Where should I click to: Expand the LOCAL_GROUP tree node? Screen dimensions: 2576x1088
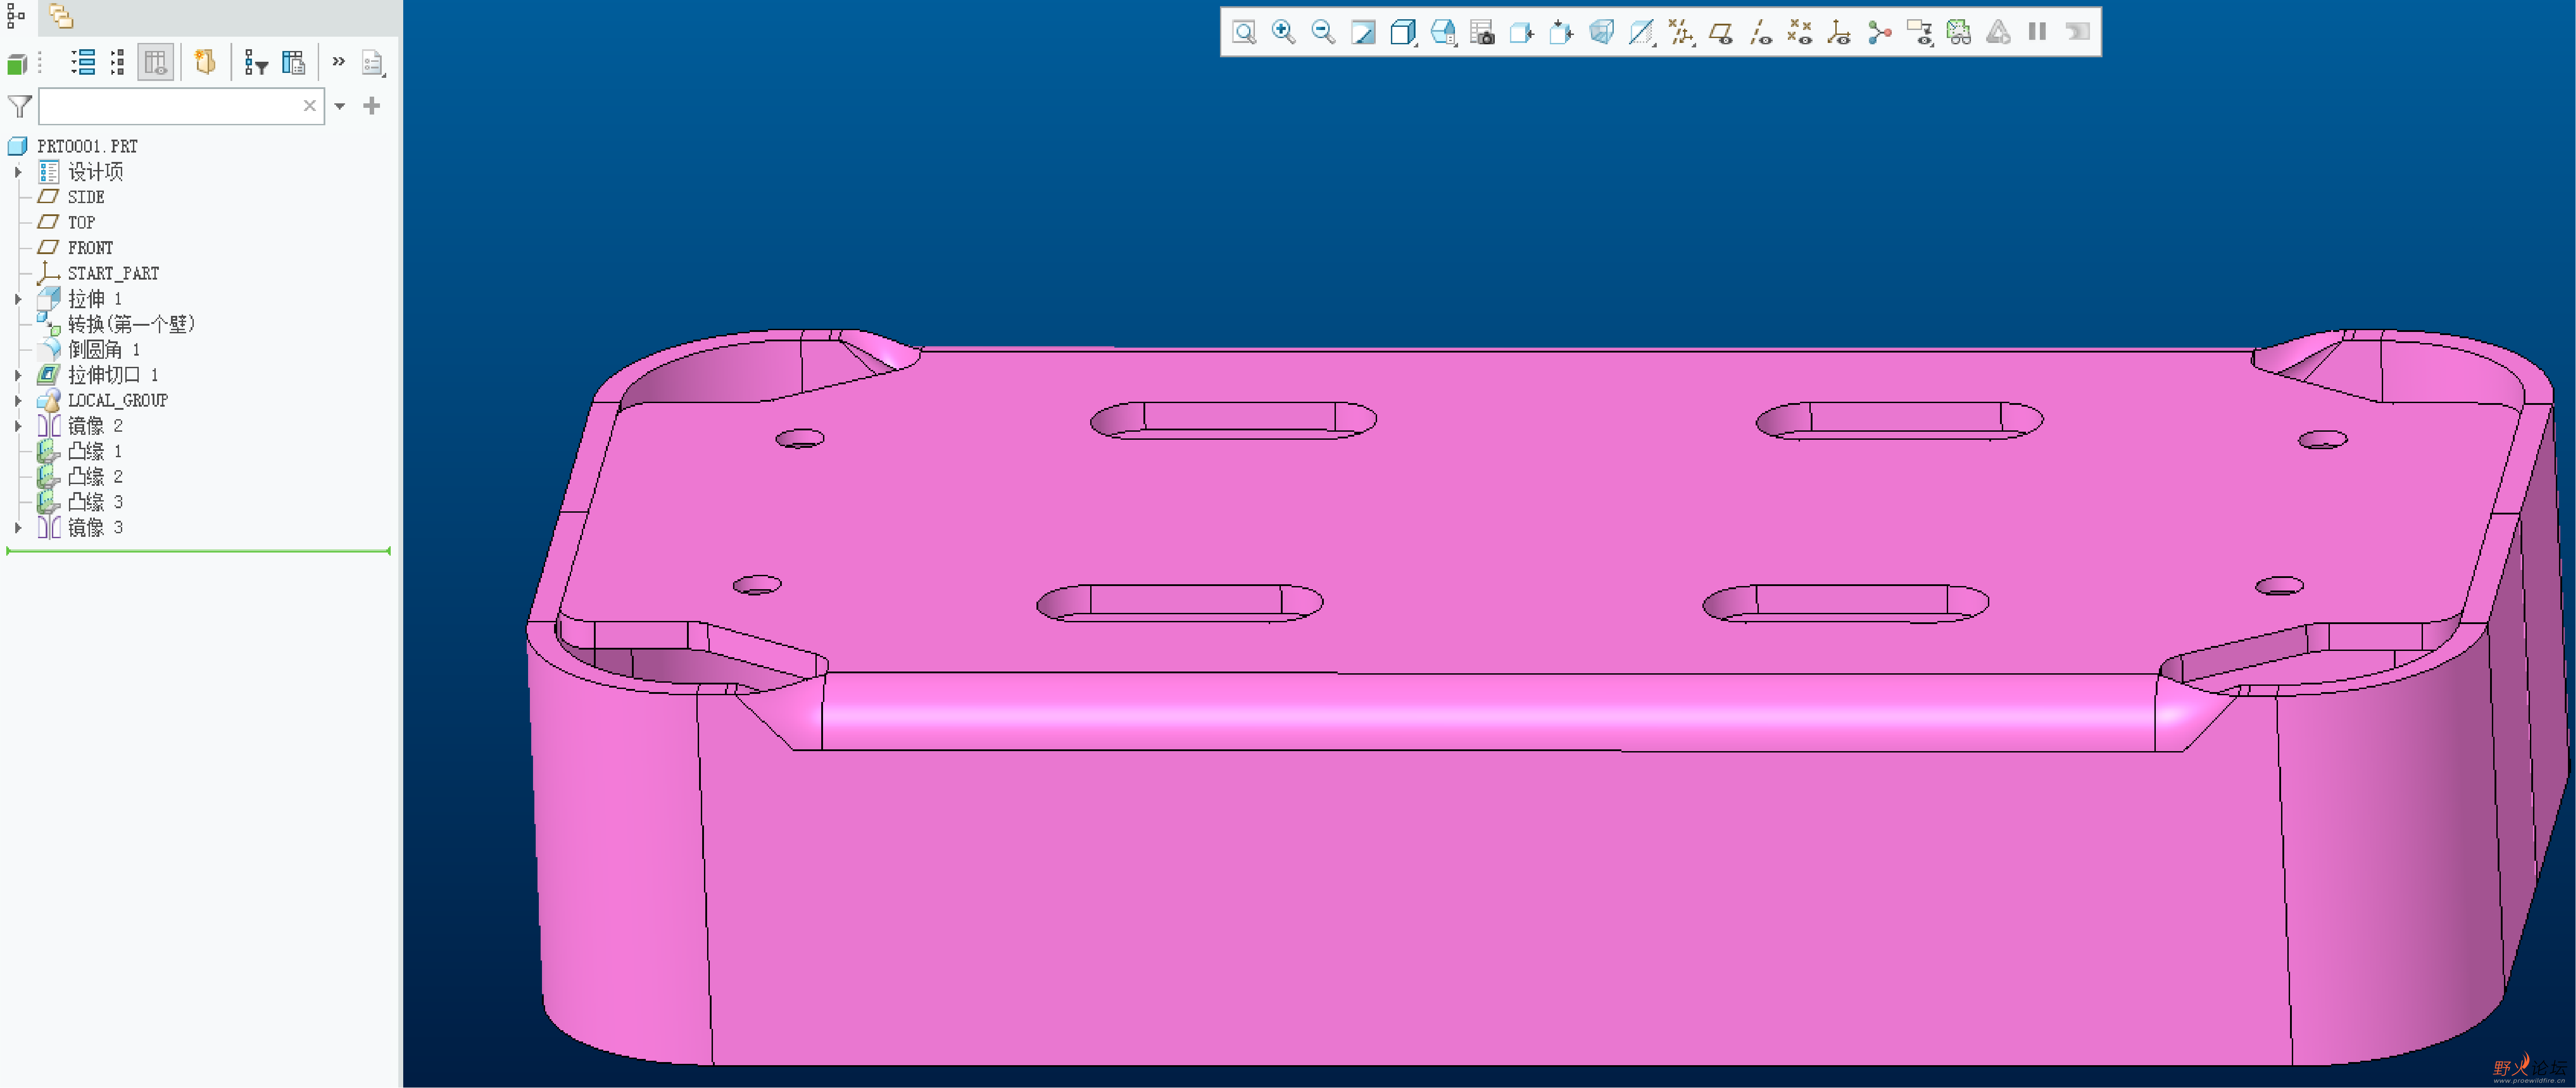click(x=18, y=400)
